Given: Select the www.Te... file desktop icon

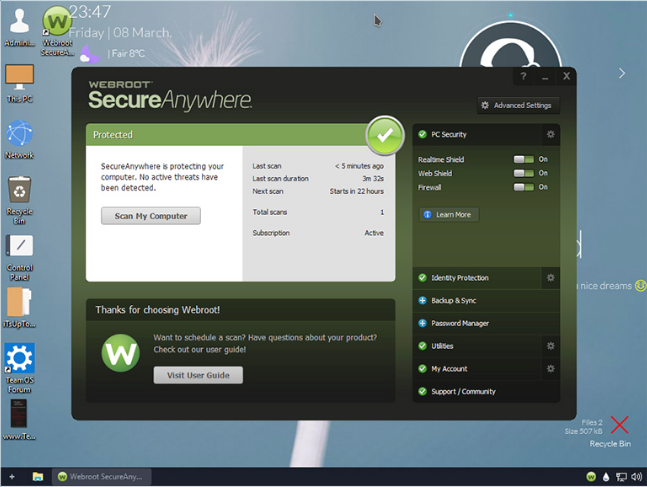Looking at the screenshot, I should coord(19,420).
